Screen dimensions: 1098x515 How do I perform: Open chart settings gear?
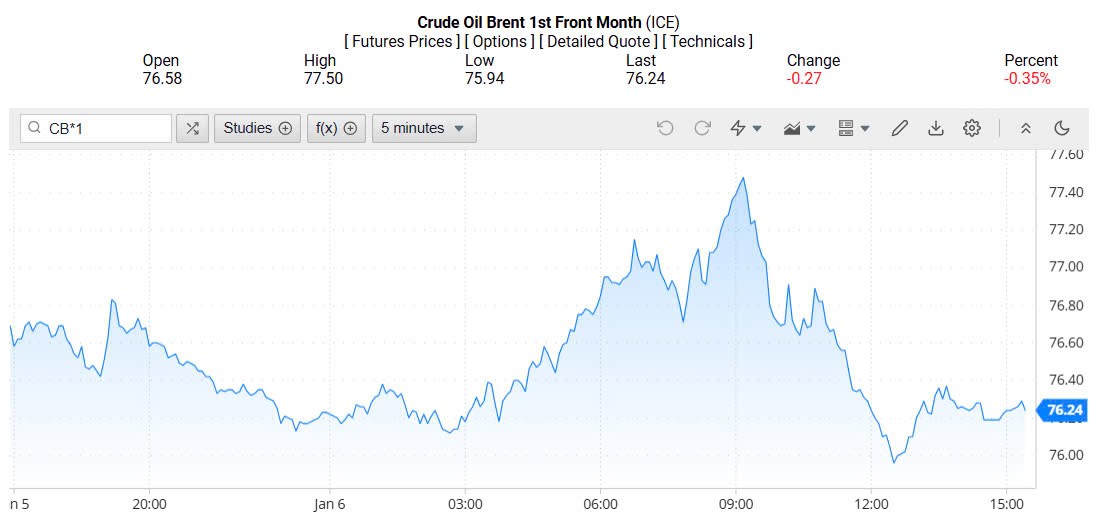click(x=971, y=128)
